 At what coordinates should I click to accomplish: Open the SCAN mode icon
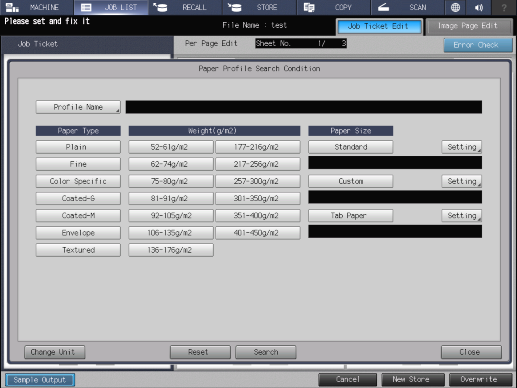[x=383, y=7]
